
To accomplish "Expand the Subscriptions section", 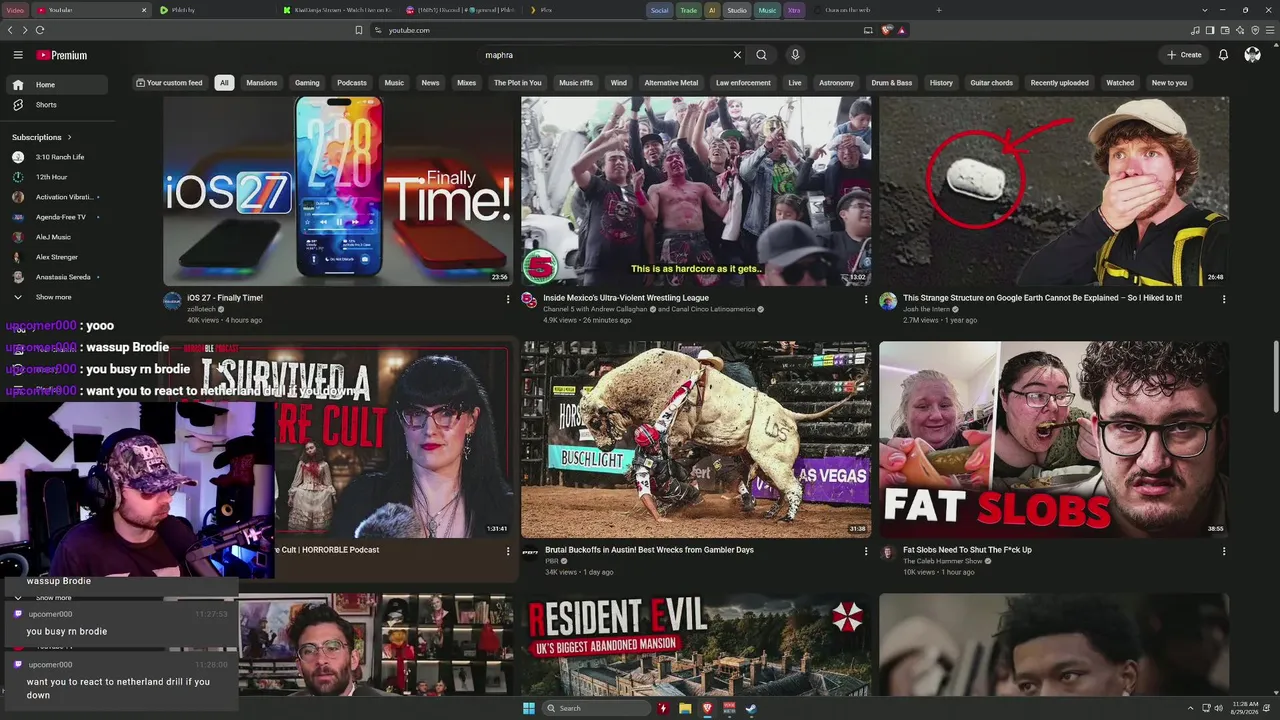I will [42, 137].
